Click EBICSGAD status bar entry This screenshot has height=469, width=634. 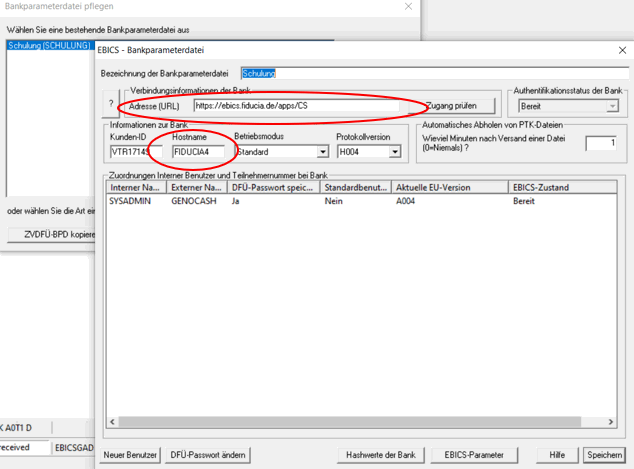(x=74, y=448)
